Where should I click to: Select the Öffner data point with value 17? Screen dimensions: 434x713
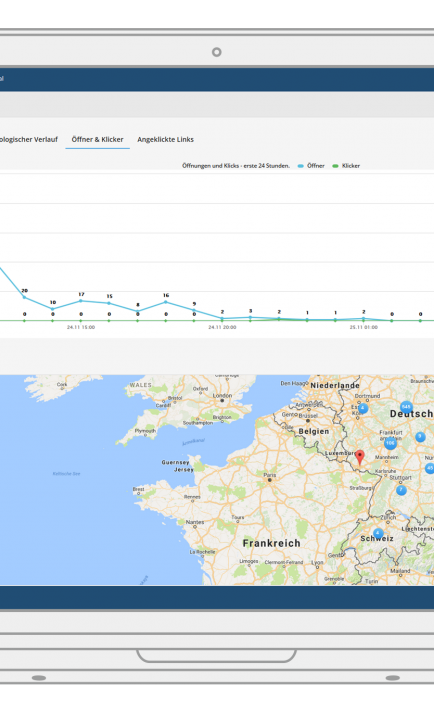pos(81,301)
